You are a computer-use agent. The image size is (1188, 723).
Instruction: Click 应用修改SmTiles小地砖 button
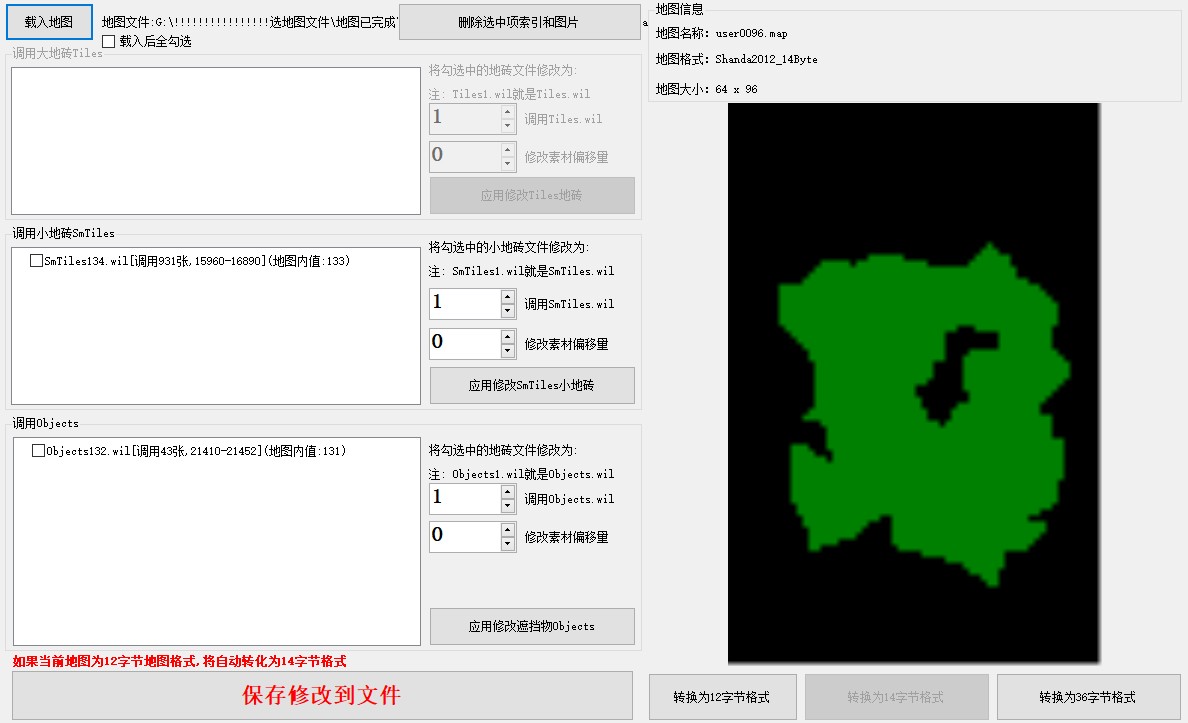click(532, 385)
